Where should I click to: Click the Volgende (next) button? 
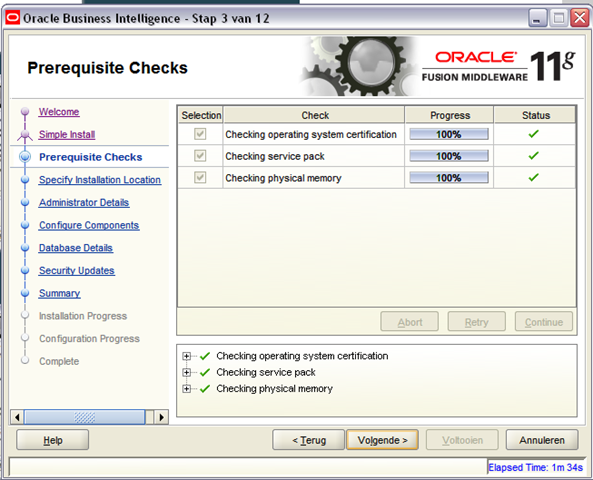[382, 440]
